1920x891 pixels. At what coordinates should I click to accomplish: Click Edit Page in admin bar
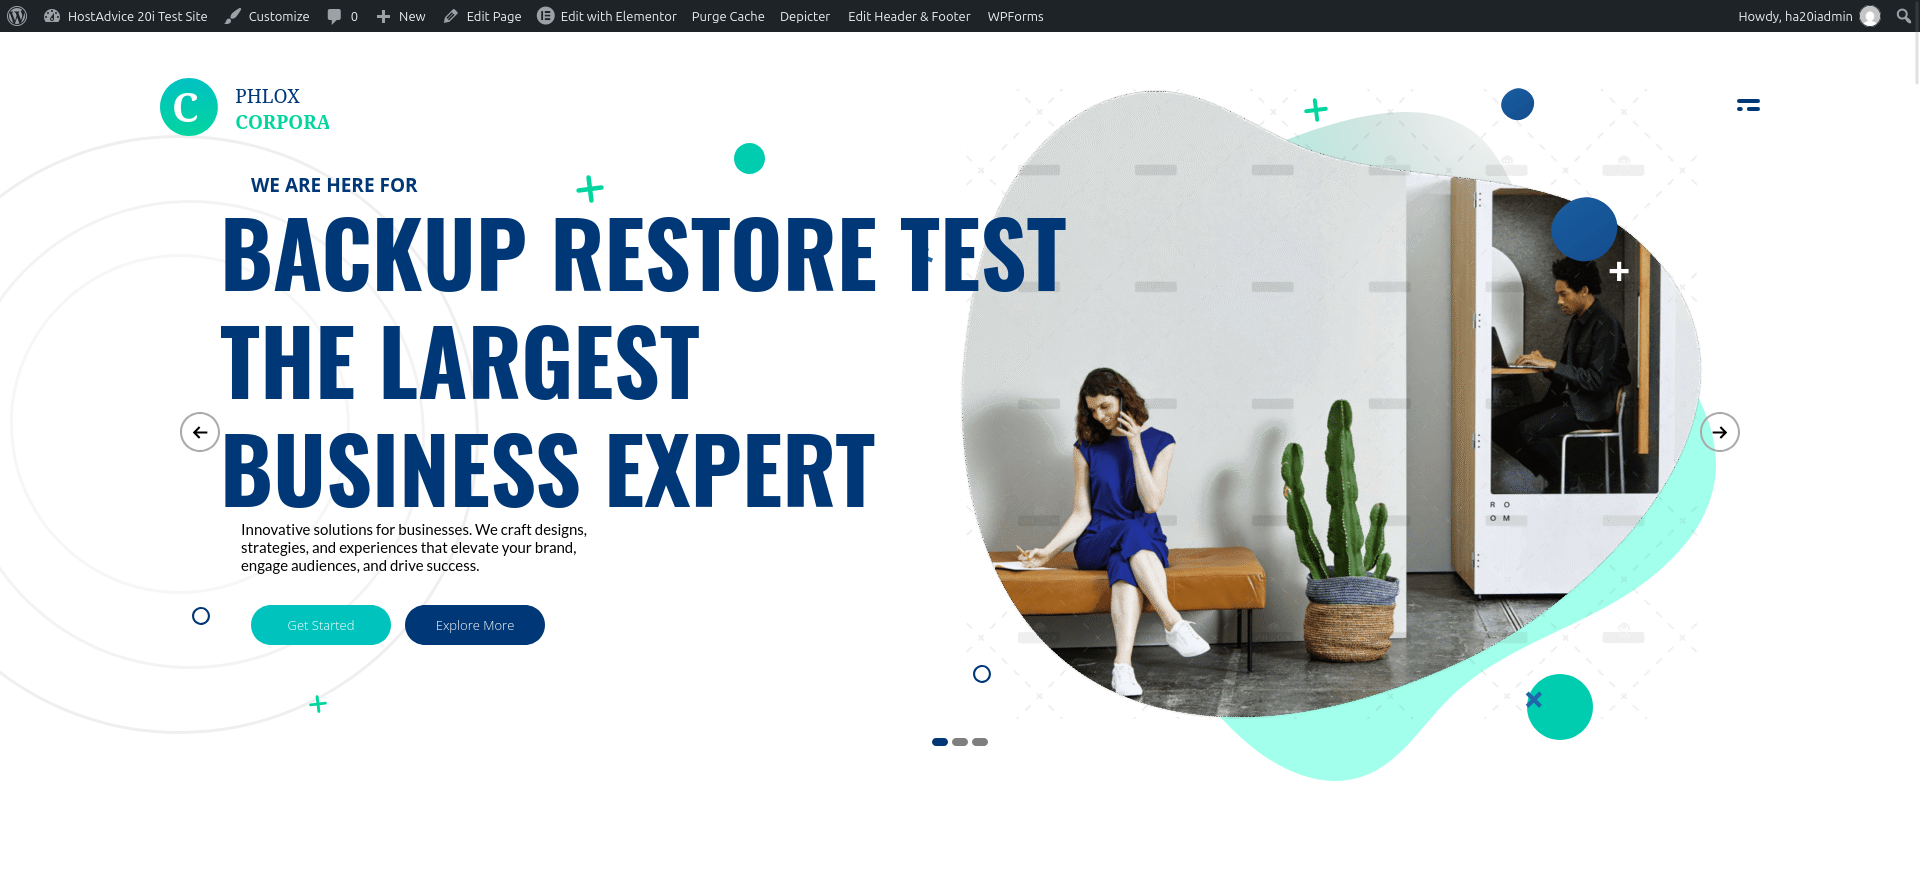(x=482, y=16)
